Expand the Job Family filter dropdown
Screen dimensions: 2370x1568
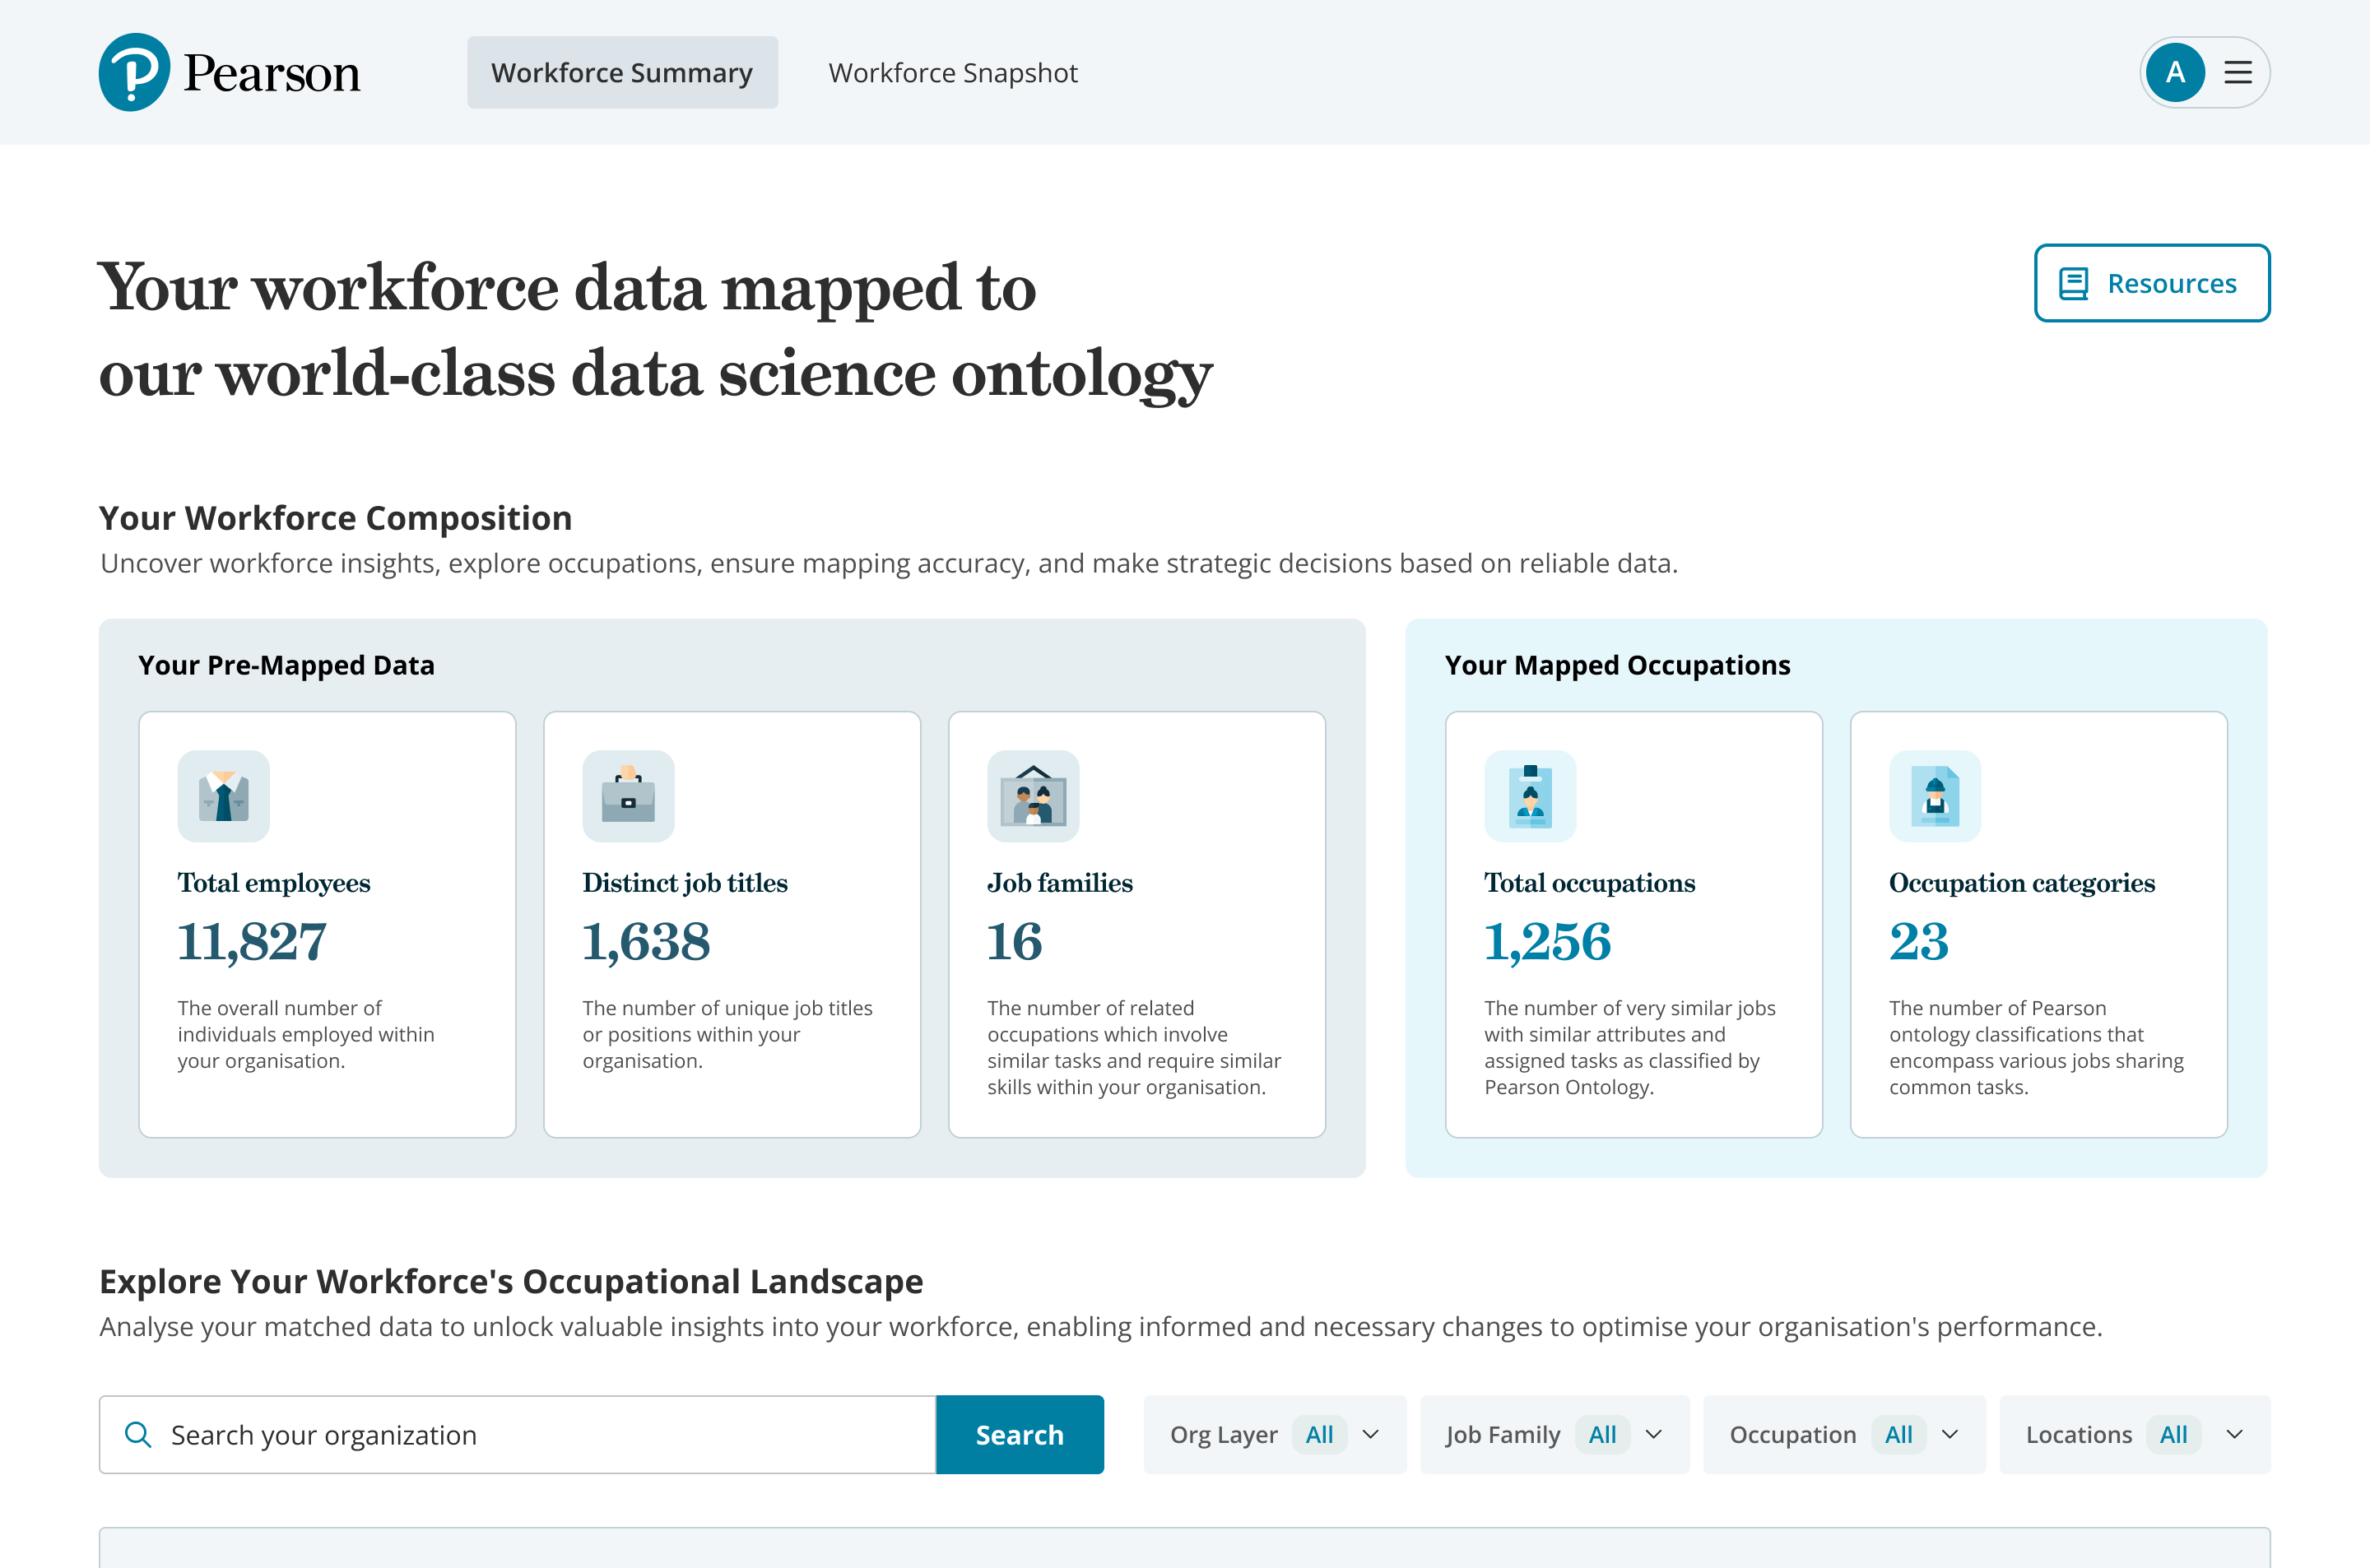(x=1554, y=1434)
